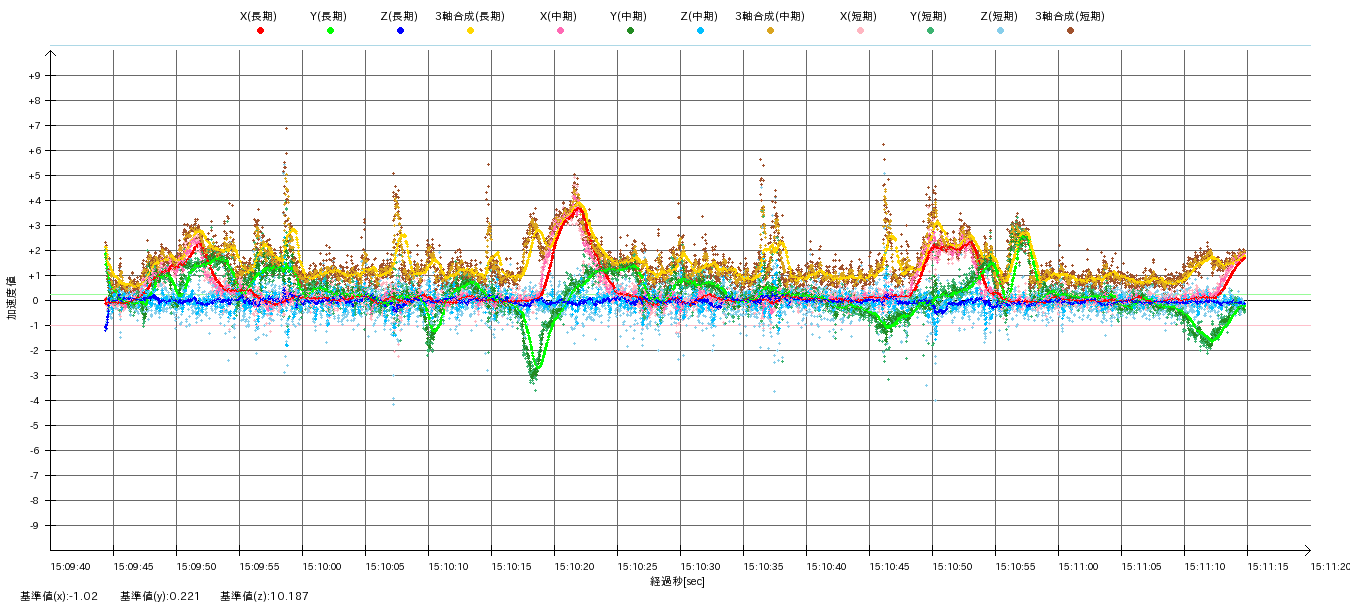The height and width of the screenshot is (610, 1350).
Task: Click the bright green Y(長期) legend dot
Action: pos(330,31)
